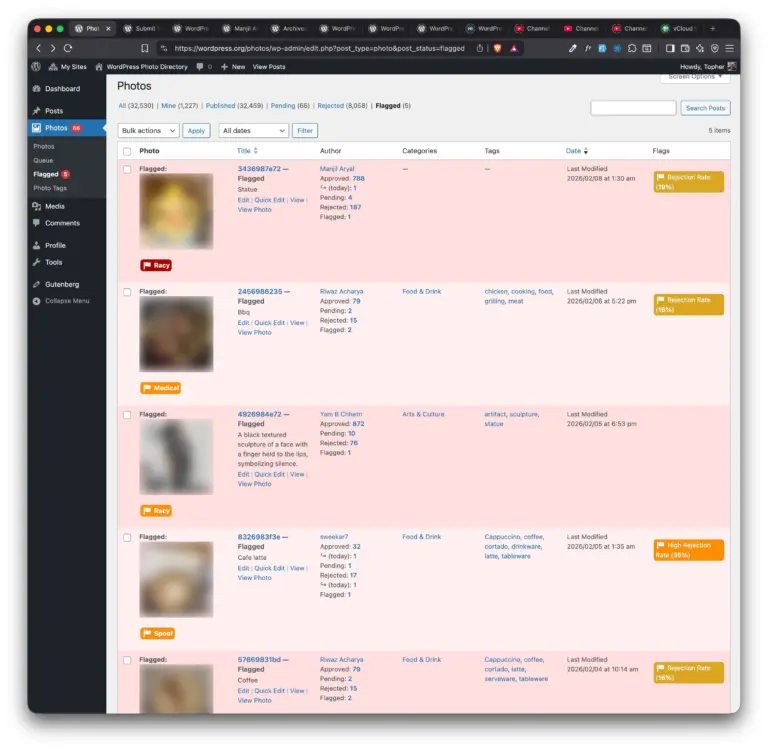Check the box for photo 8326983f3e
The width and height of the screenshot is (768, 750).
(x=127, y=537)
